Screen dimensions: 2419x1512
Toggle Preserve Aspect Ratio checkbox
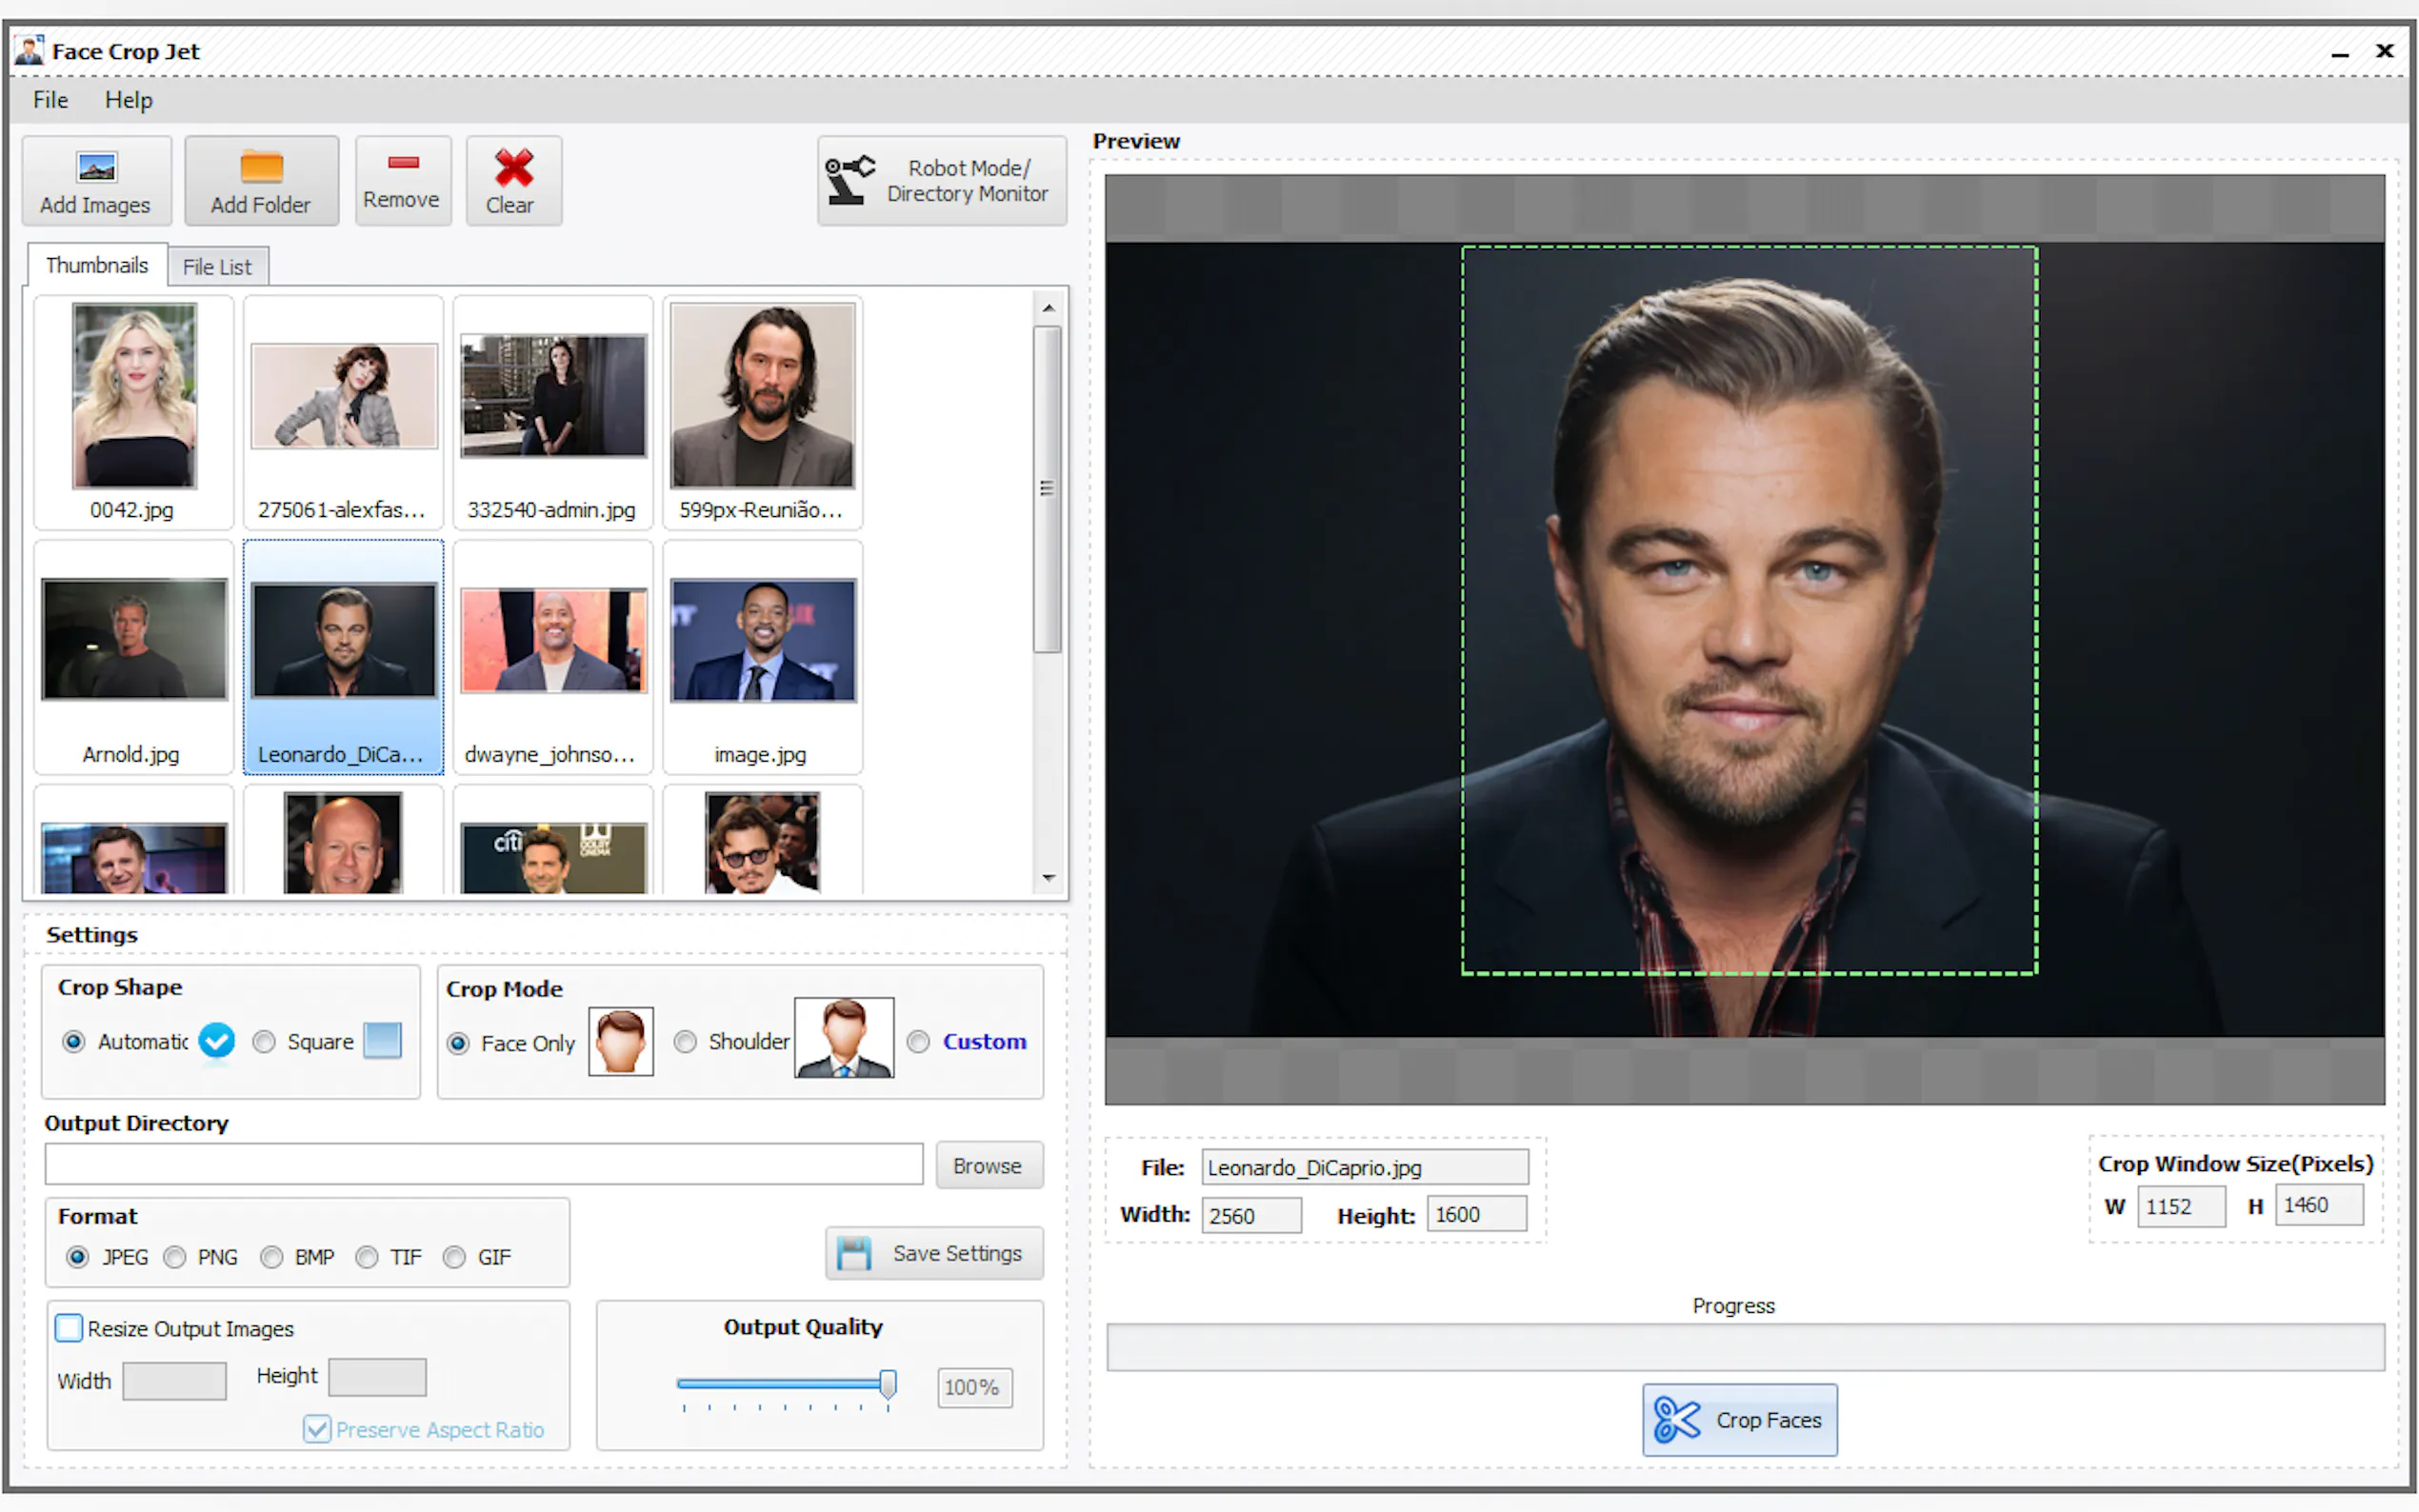pyautogui.click(x=317, y=1429)
